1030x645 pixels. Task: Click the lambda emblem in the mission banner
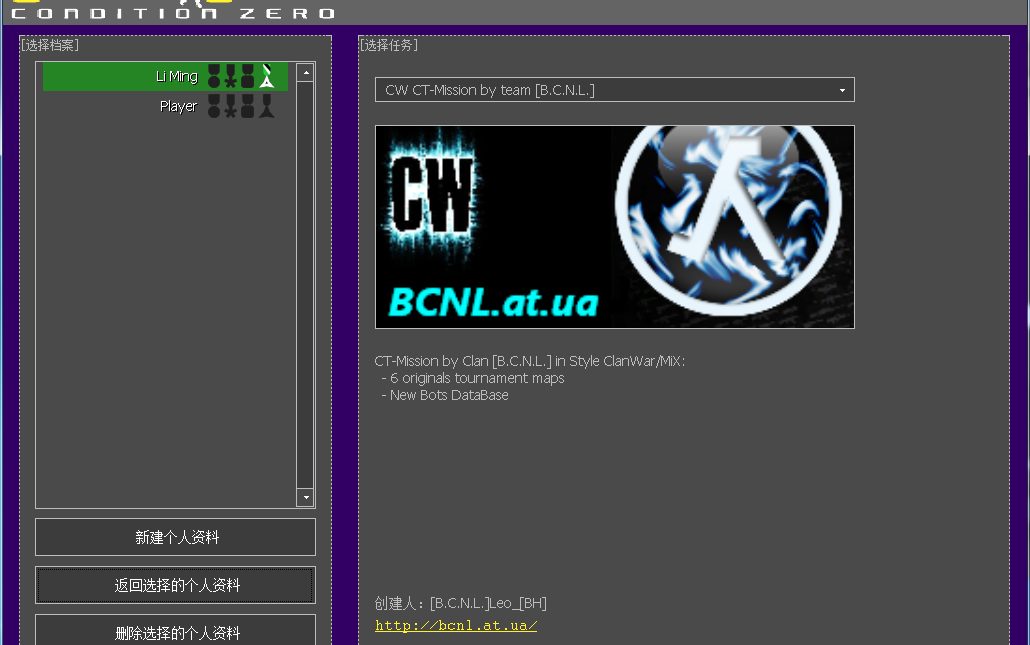(731, 220)
